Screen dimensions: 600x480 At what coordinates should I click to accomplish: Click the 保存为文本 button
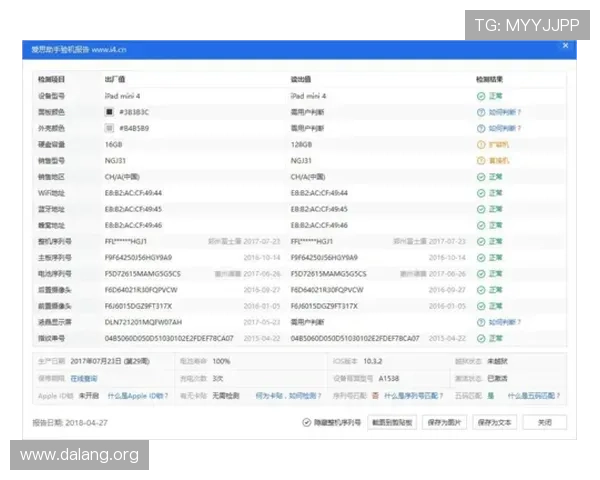coord(494,423)
